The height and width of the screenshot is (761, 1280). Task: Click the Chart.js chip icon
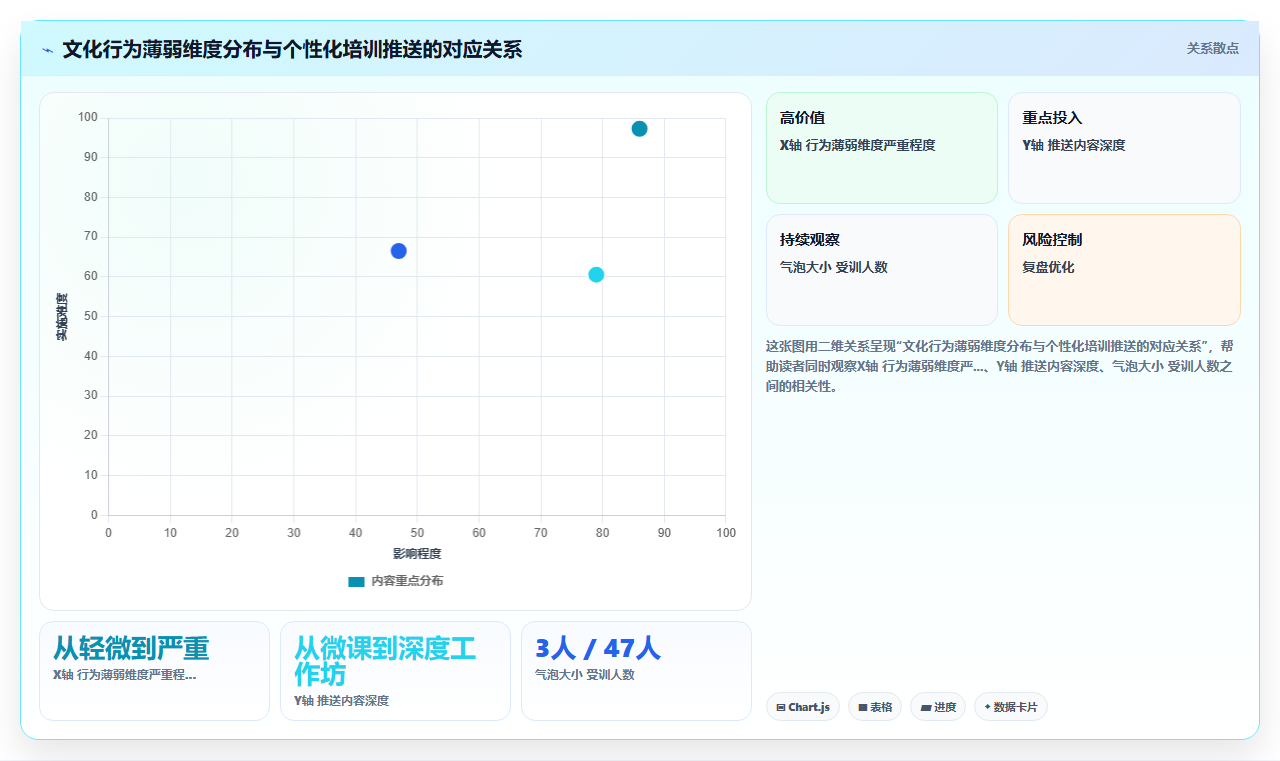click(x=781, y=708)
